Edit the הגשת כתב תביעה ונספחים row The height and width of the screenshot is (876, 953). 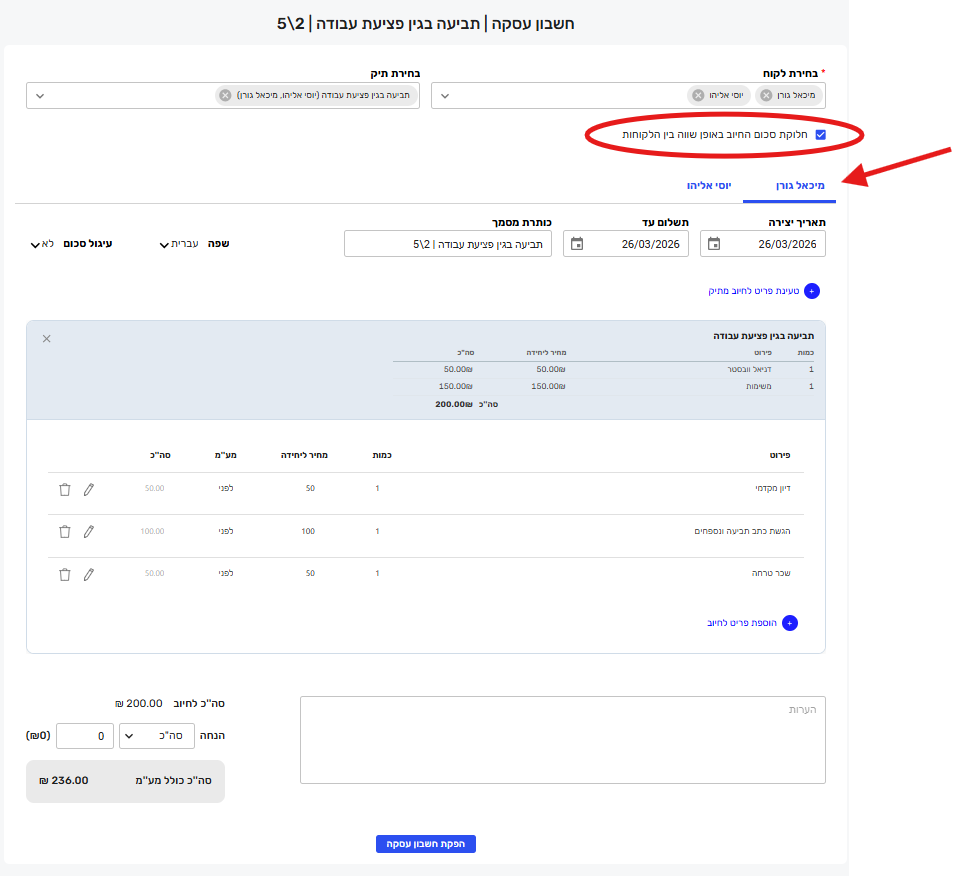coord(89,531)
